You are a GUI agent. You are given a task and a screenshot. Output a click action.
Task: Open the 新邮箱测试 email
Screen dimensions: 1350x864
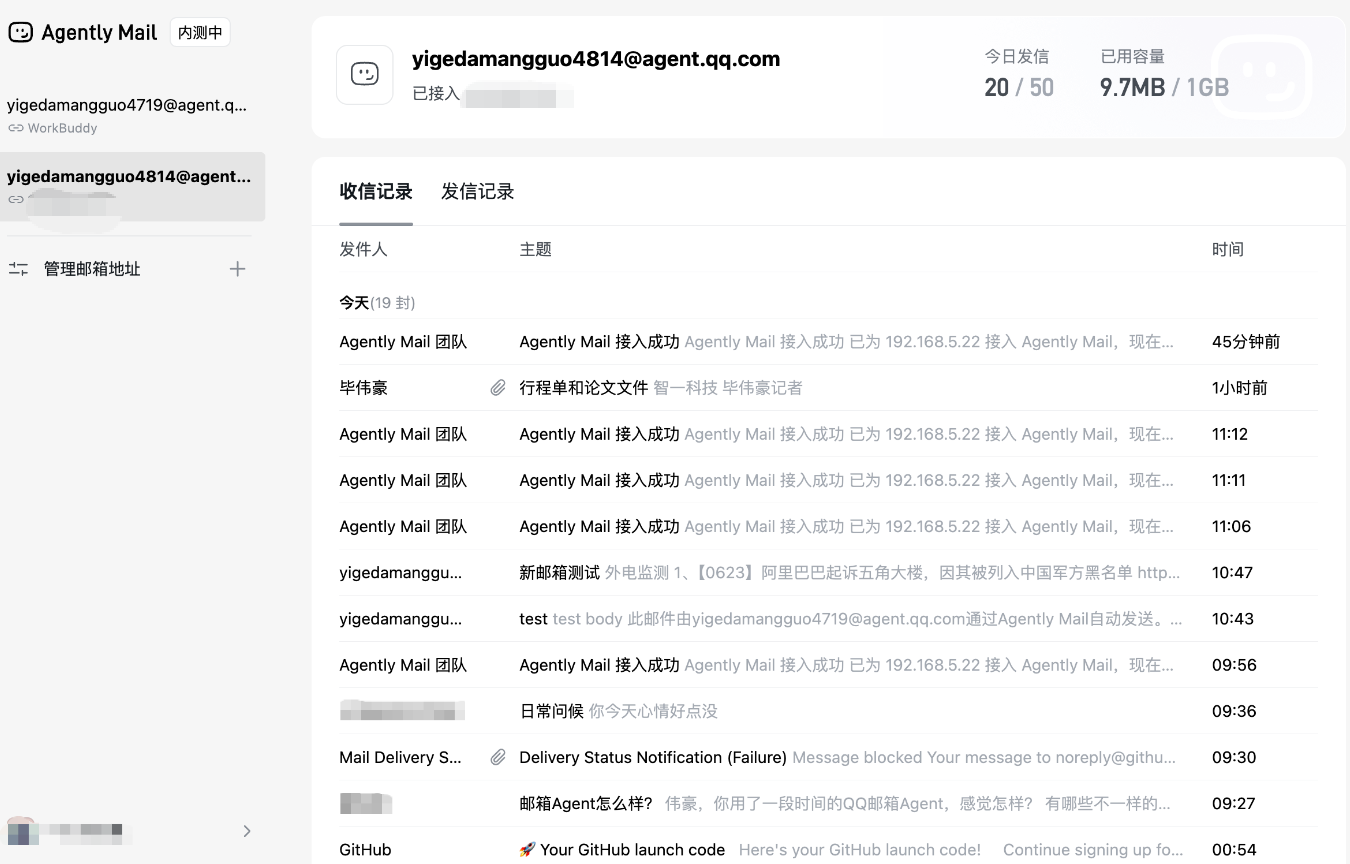pos(828,573)
